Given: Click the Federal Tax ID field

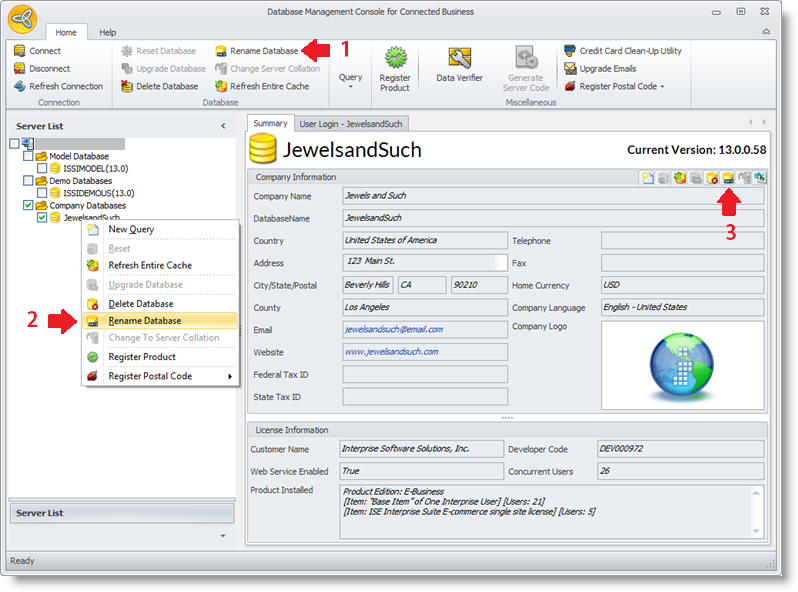Looking at the screenshot, I should (x=425, y=375).
